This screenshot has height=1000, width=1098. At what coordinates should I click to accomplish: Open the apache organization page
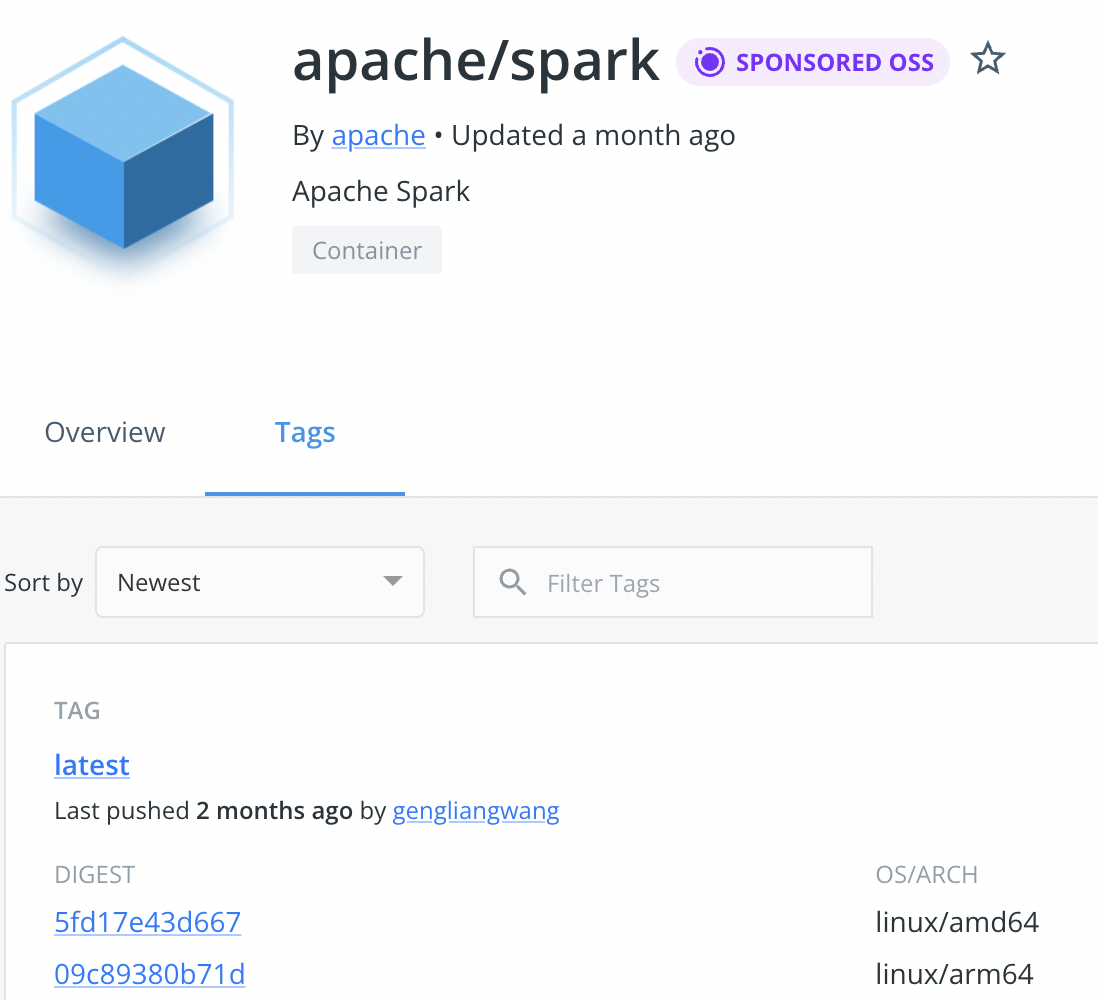pos(378,135)
